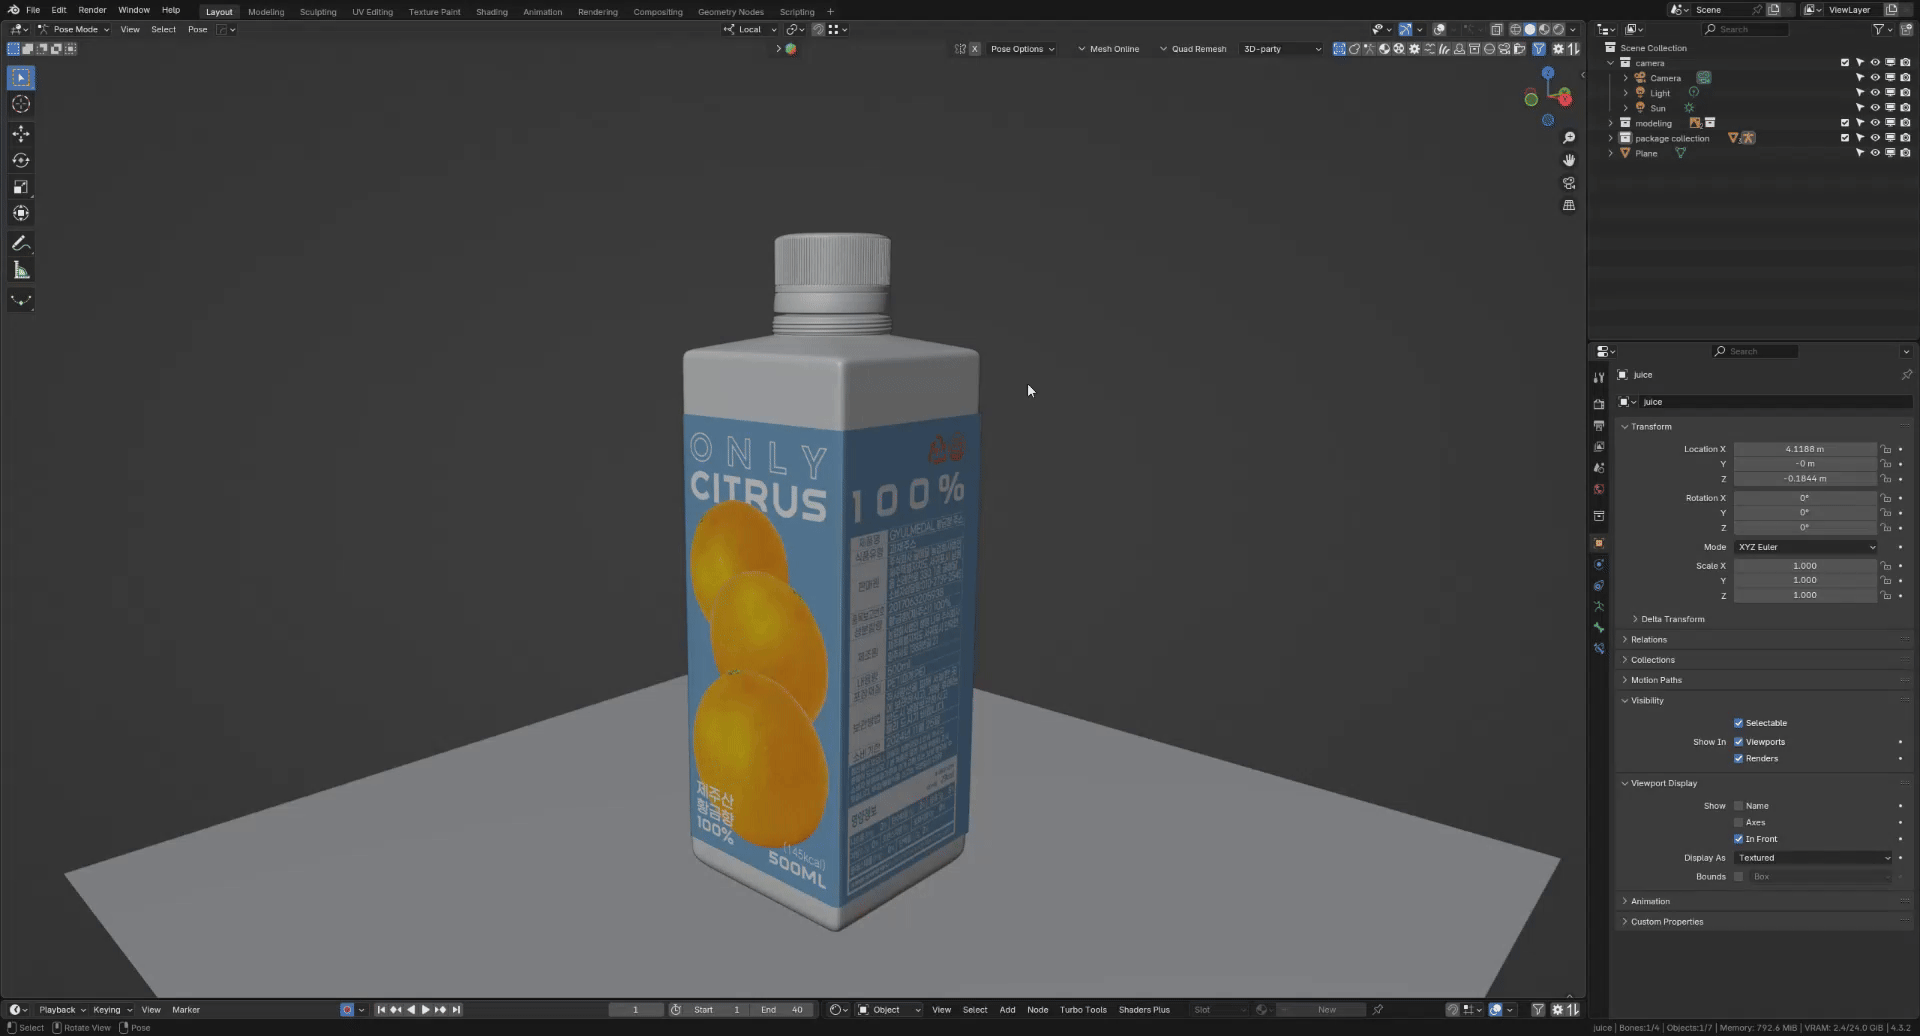Collapse the camera collection in outliner

pyautogui.click(x=1611, y=63)
